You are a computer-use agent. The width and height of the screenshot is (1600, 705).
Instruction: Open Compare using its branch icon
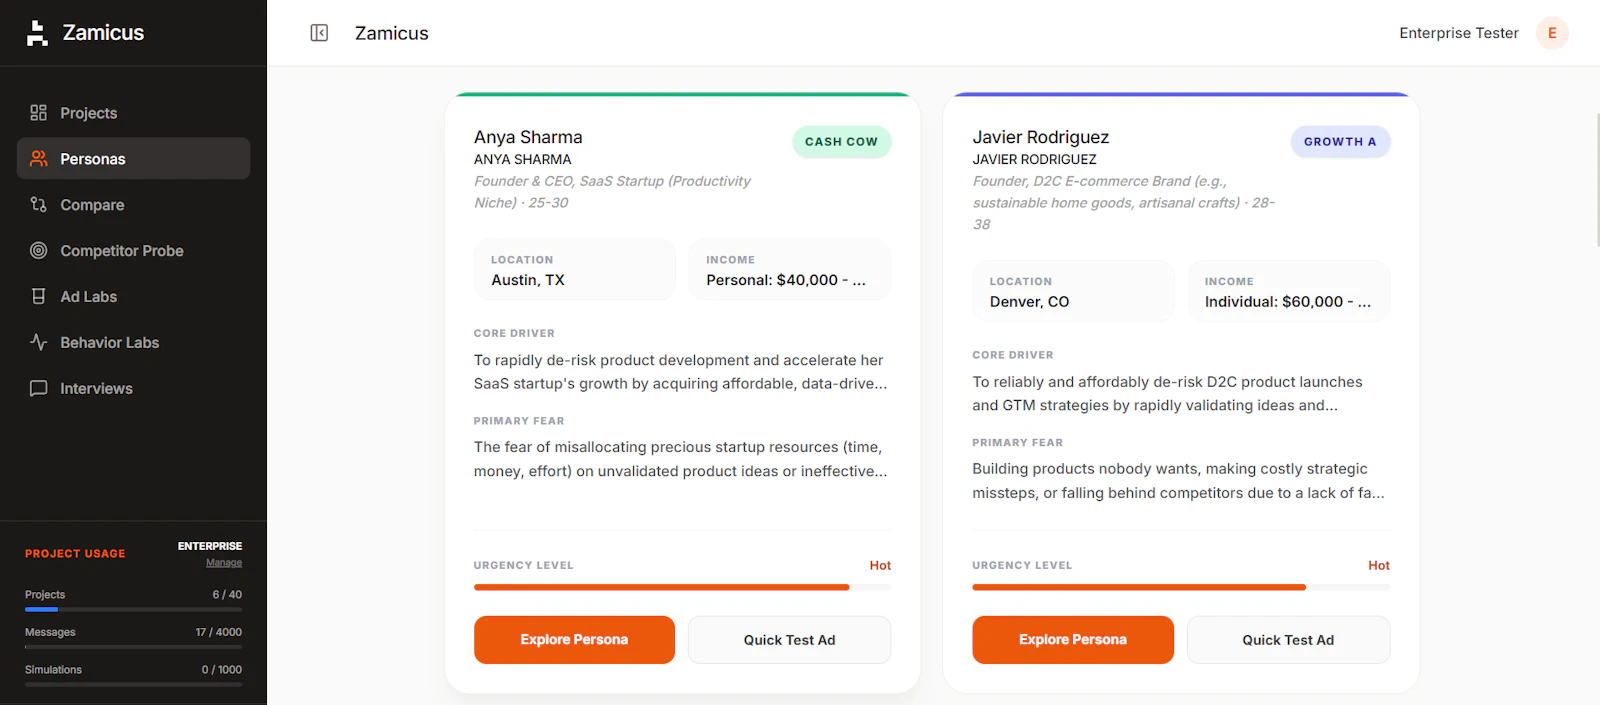[39, 205]
